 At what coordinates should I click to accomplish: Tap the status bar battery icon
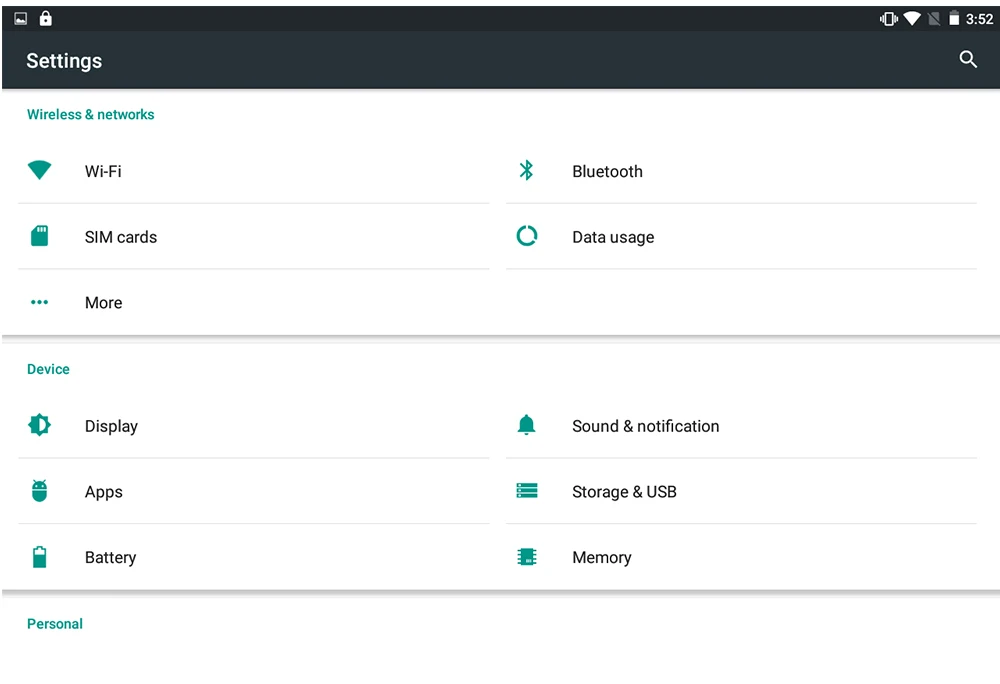953,18
